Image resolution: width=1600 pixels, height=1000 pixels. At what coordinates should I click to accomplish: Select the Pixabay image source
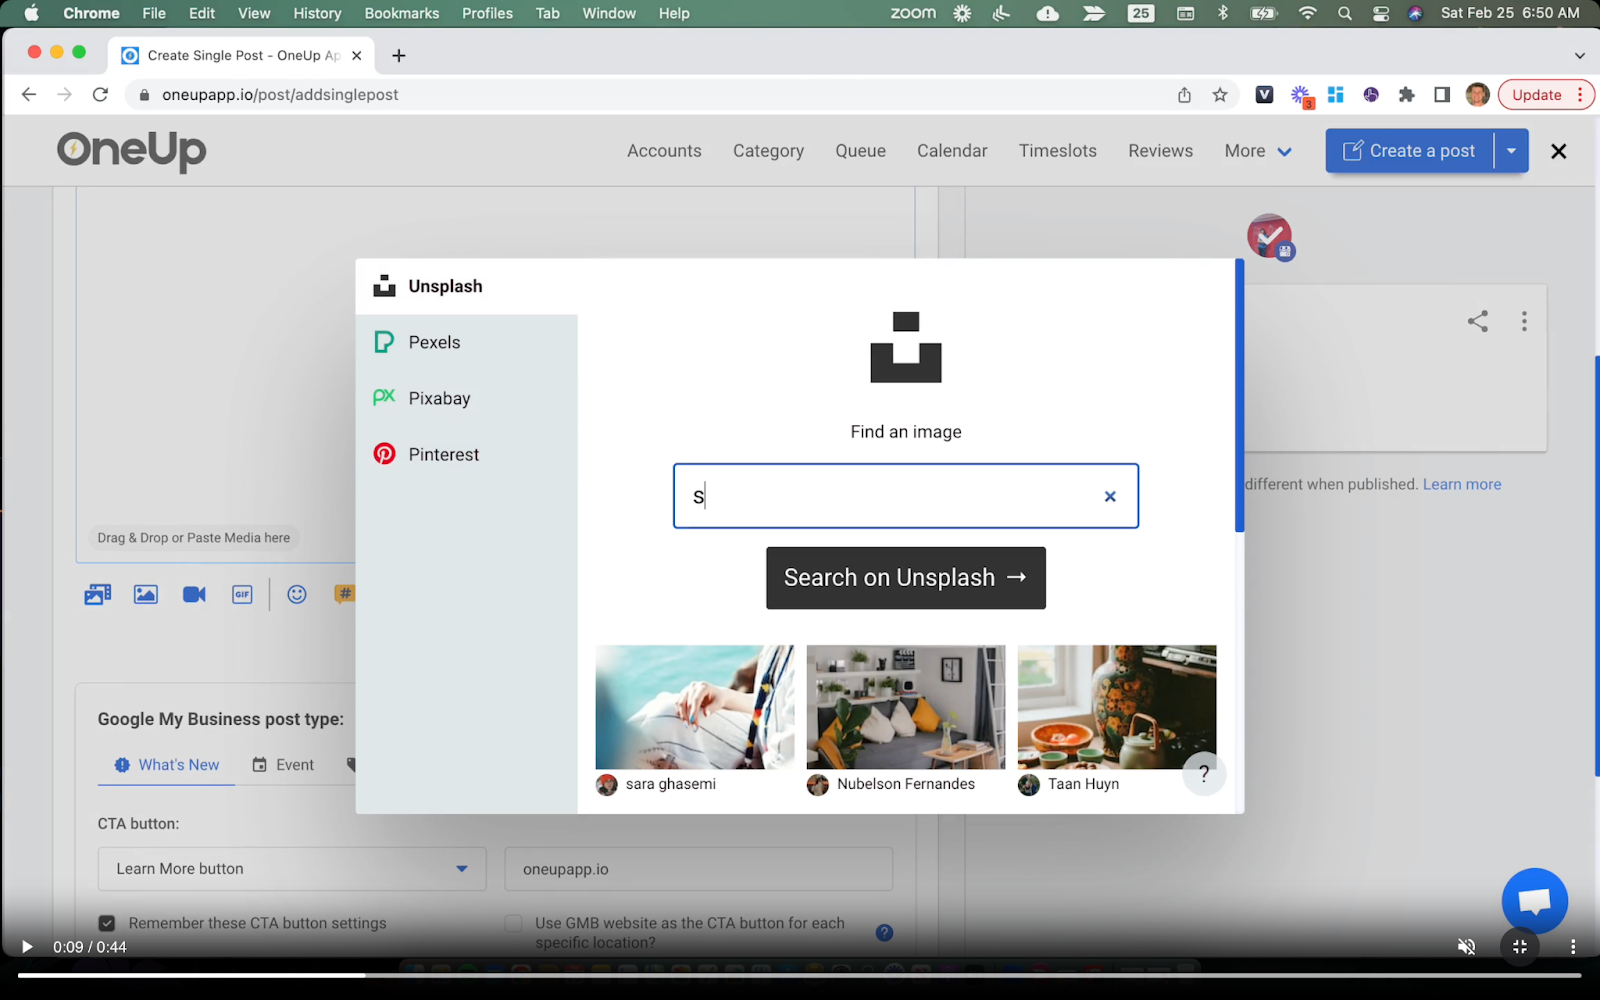(466, 398)
